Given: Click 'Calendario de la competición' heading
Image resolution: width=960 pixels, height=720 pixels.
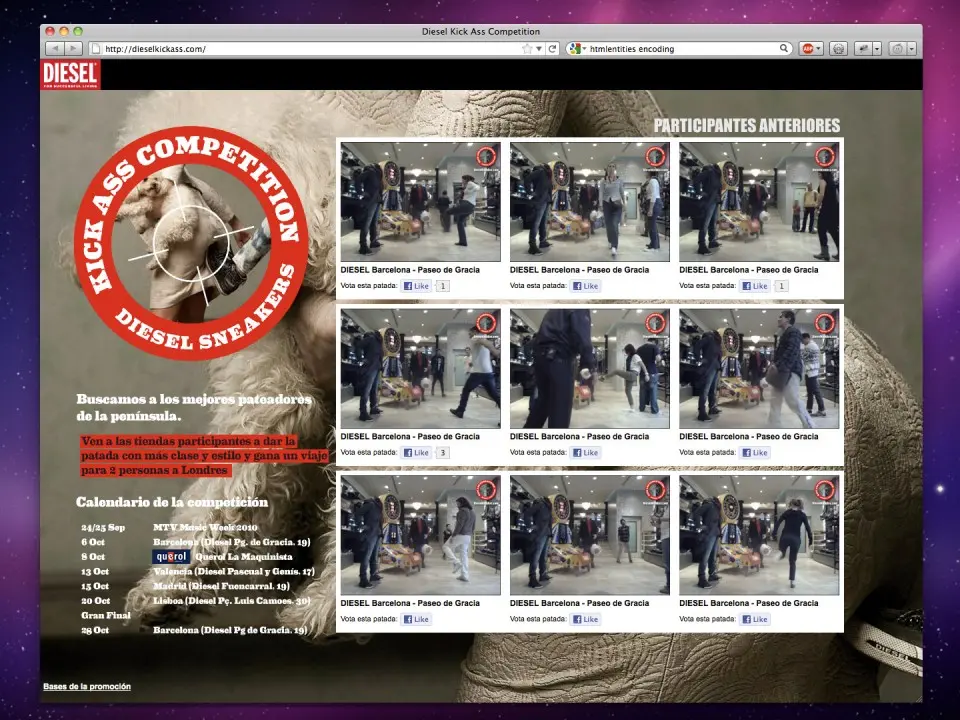Looking at the screenshot, I should click(172, 502).
